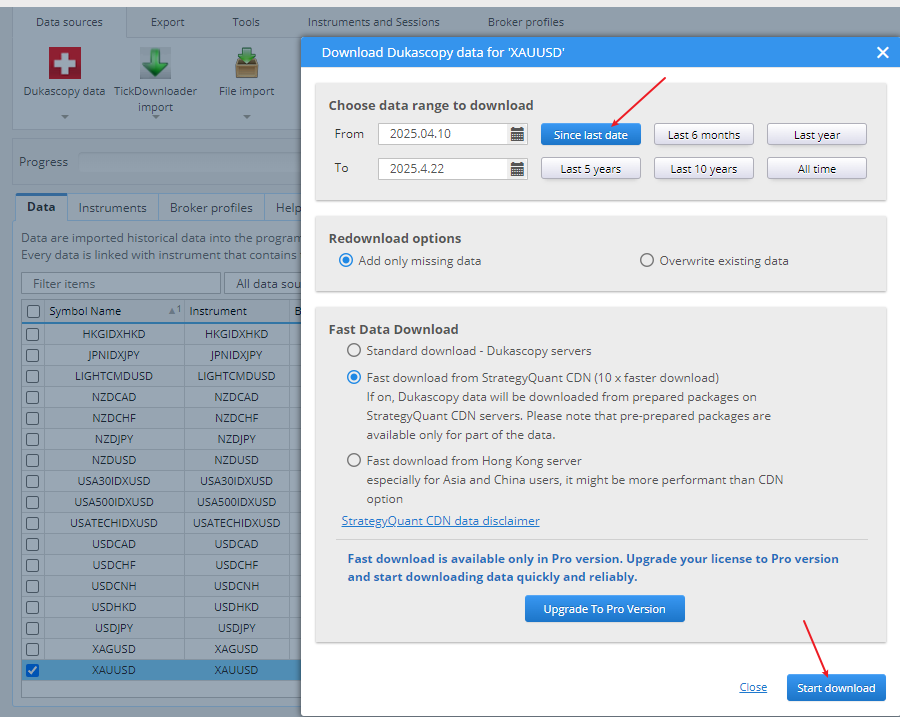The image size is (900, 717).
Task: Check the LIGHTCMDUSD row checkbox
Action: coord(33,376)
